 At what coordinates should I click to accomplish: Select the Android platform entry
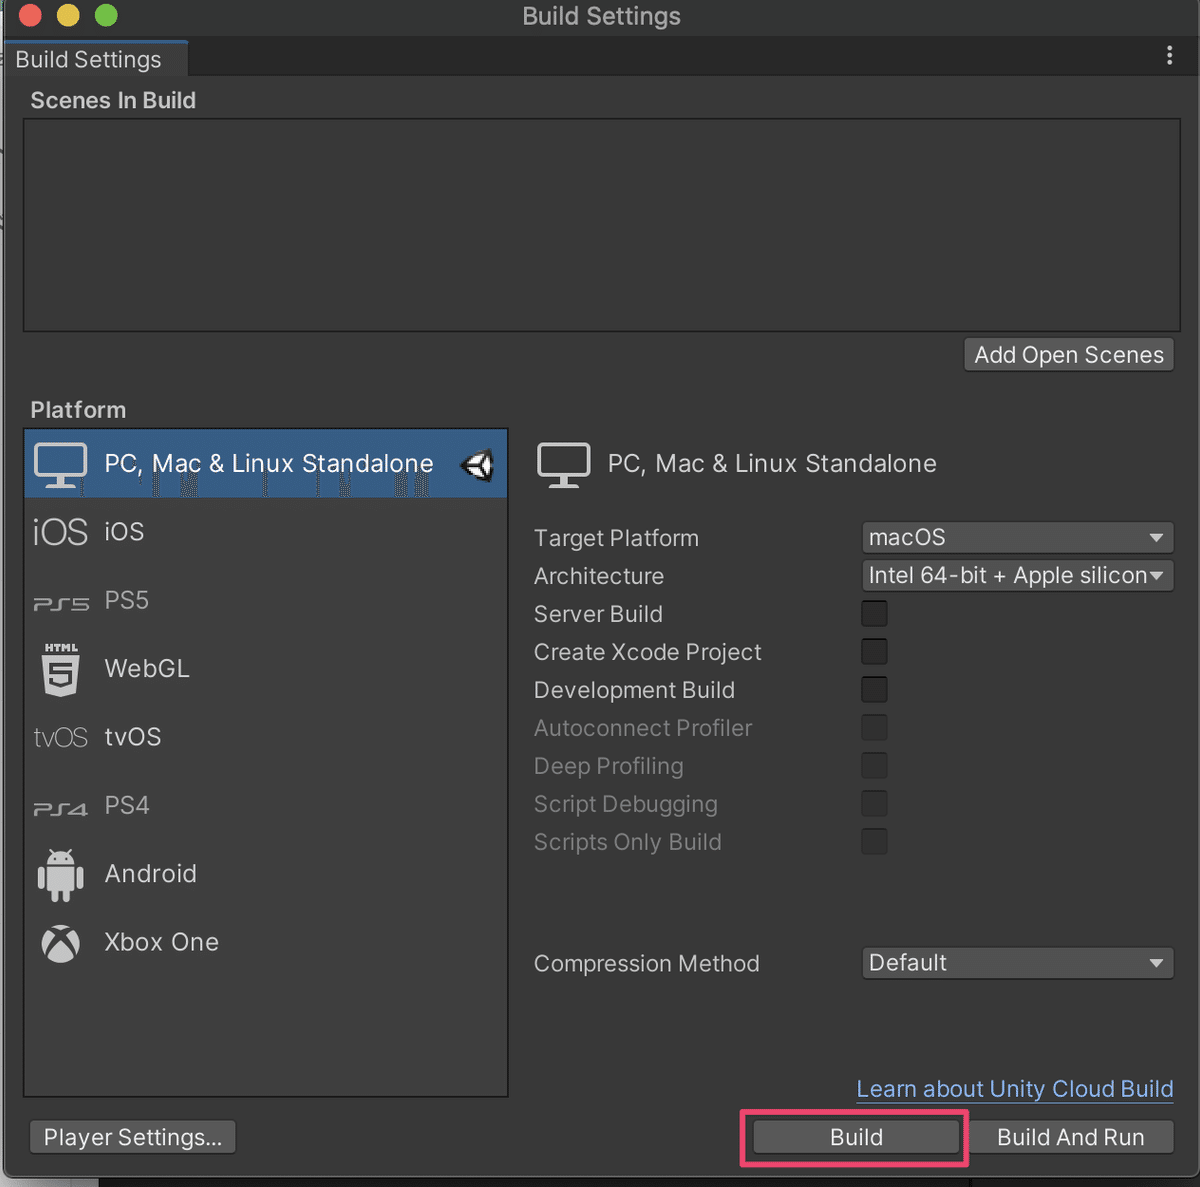tap(266, 874)
